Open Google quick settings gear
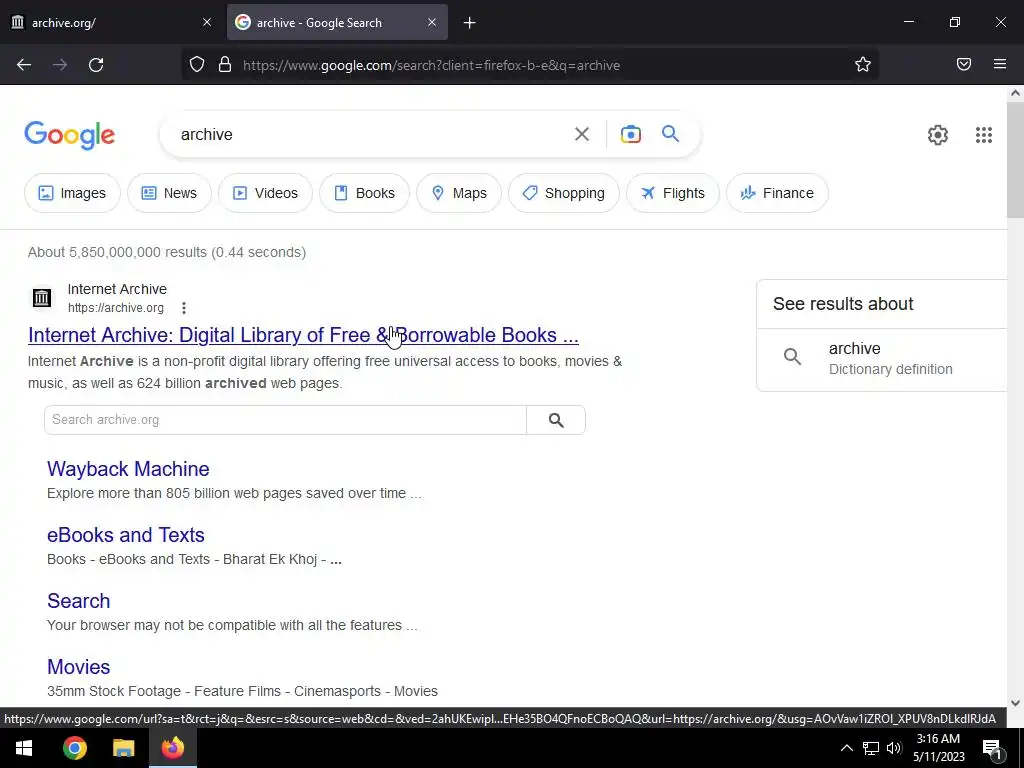Image resolution: width=1024 pixels, height=768 pixels. point(938,135)
